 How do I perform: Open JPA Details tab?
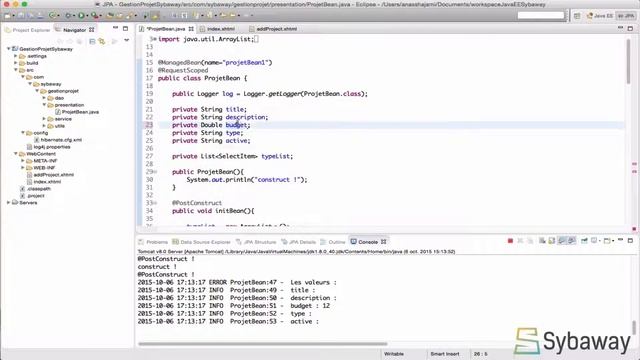pos(298,242)
